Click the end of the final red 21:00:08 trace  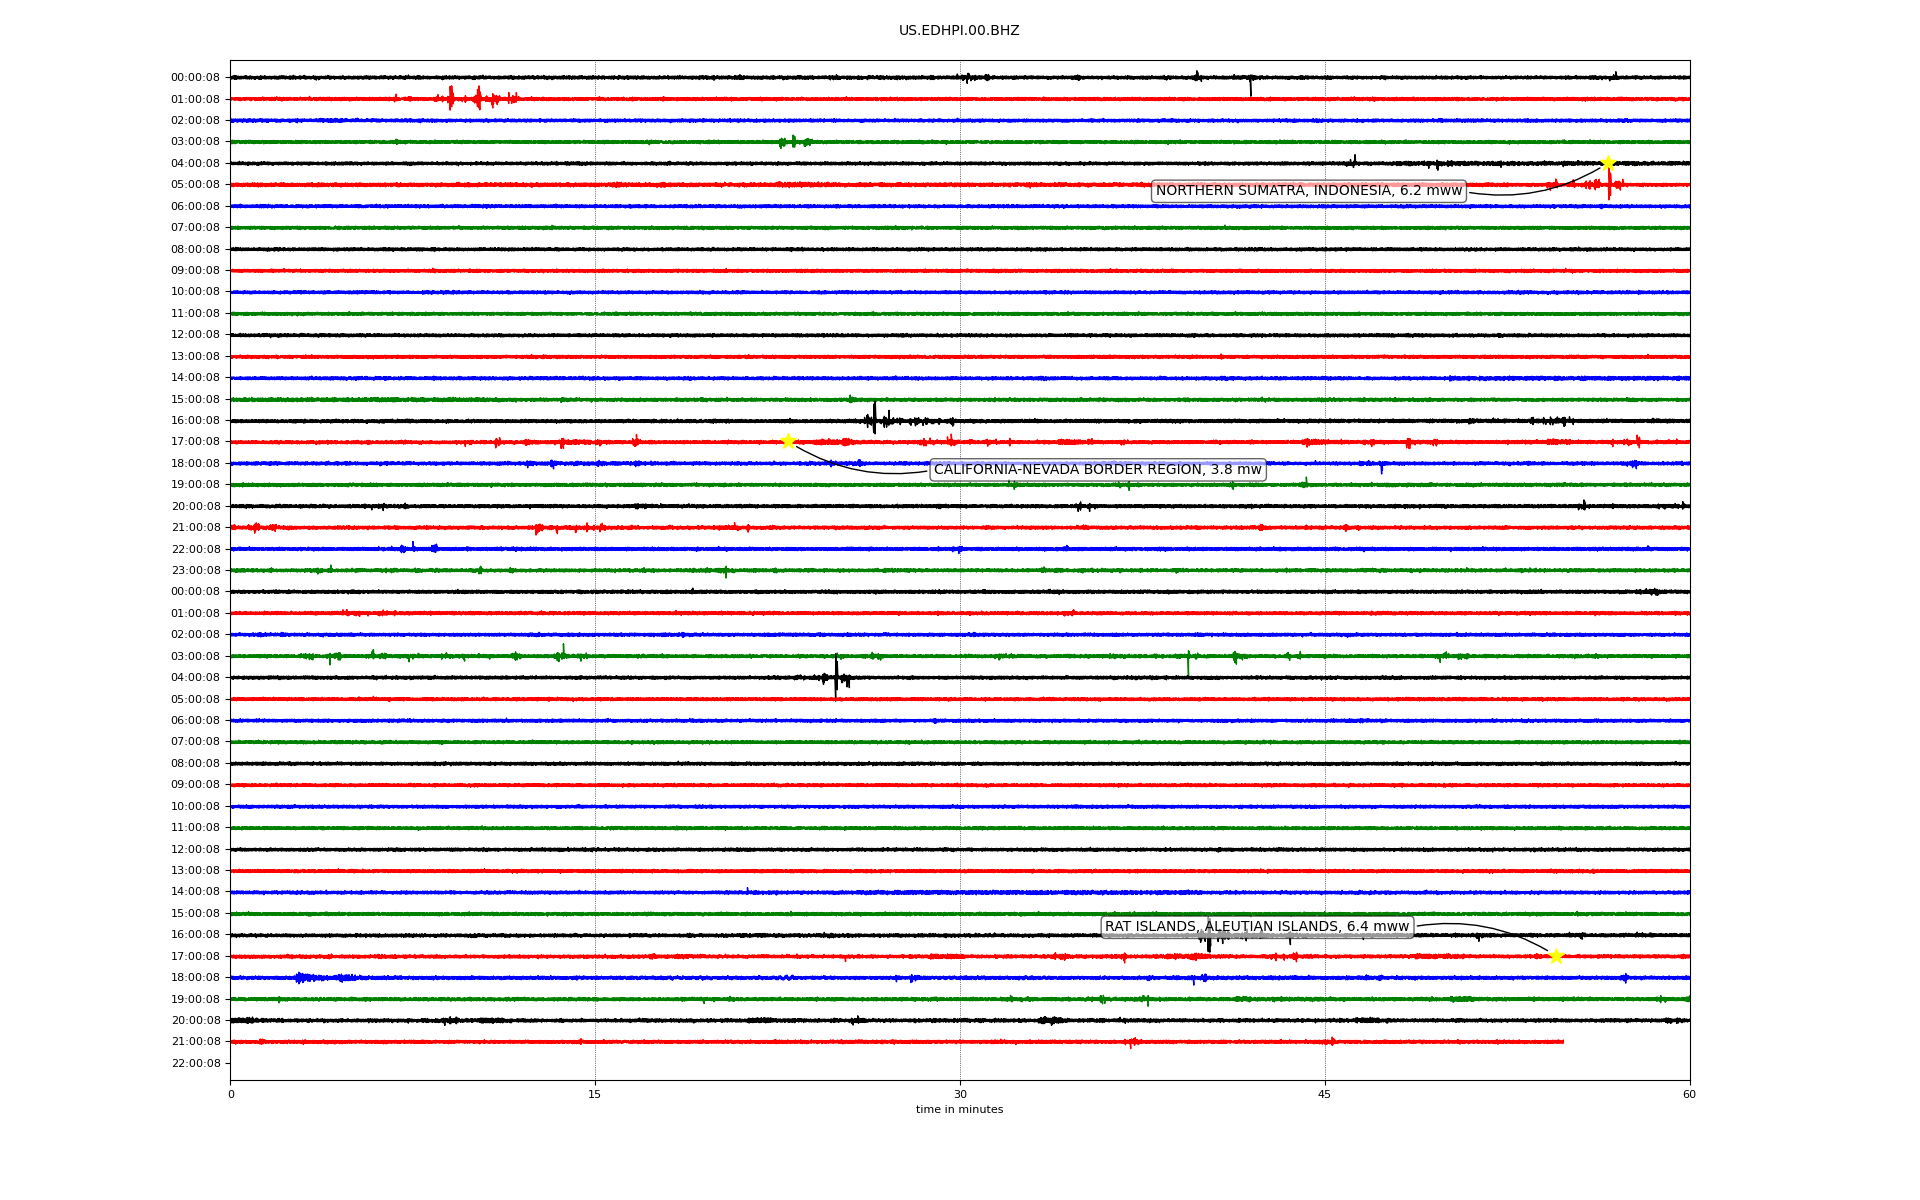click(1562, 1042)
